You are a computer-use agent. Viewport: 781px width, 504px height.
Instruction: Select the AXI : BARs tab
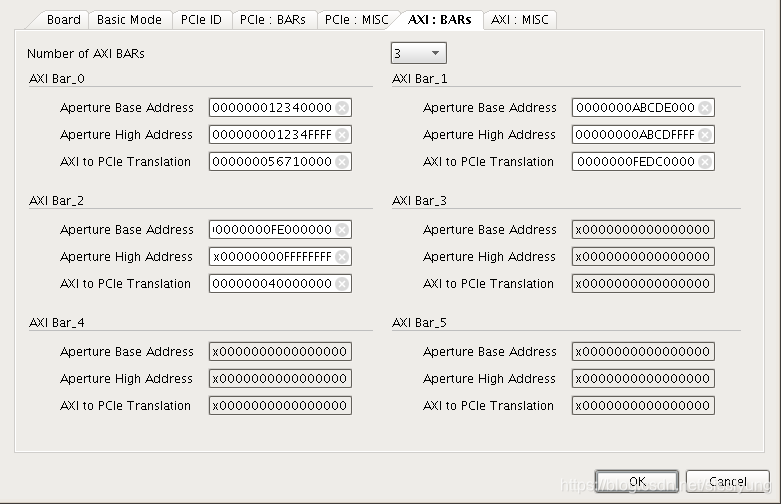tap(439, 20)
